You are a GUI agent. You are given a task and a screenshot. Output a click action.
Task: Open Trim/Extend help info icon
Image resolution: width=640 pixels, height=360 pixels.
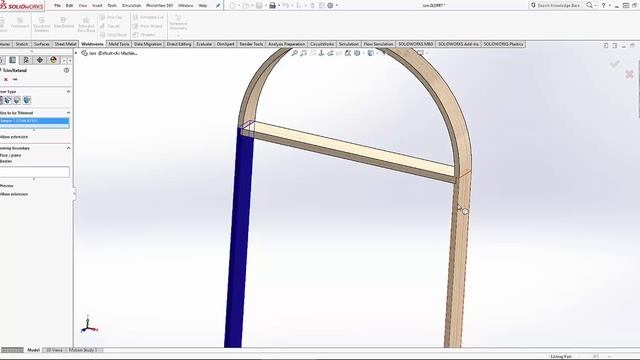click(x=66, y=70)
